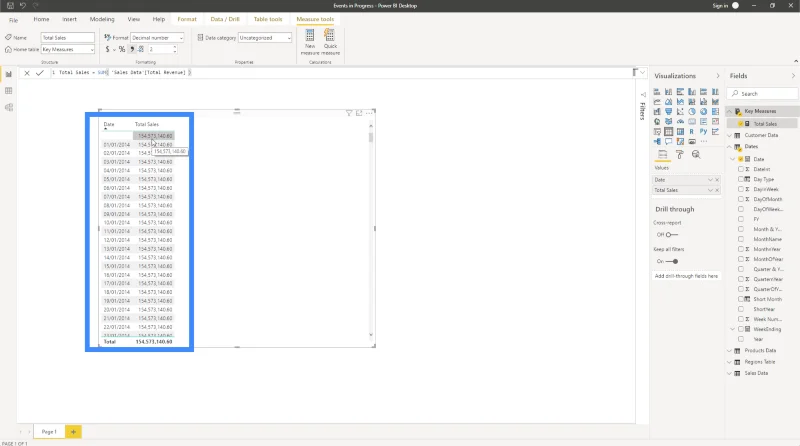Toggle Keep all filters switch
Screen dimensions: 800x446
(671, 261)
